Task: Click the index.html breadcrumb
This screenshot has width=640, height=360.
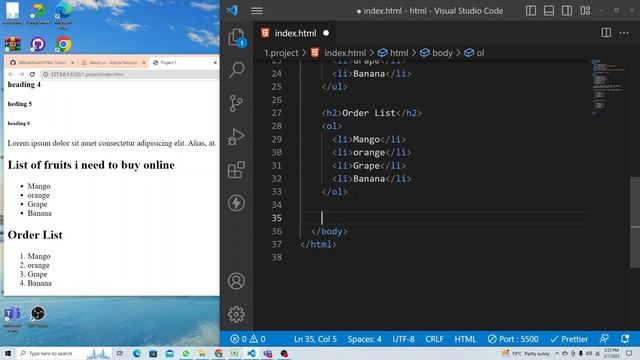Action: coord(345,53)
